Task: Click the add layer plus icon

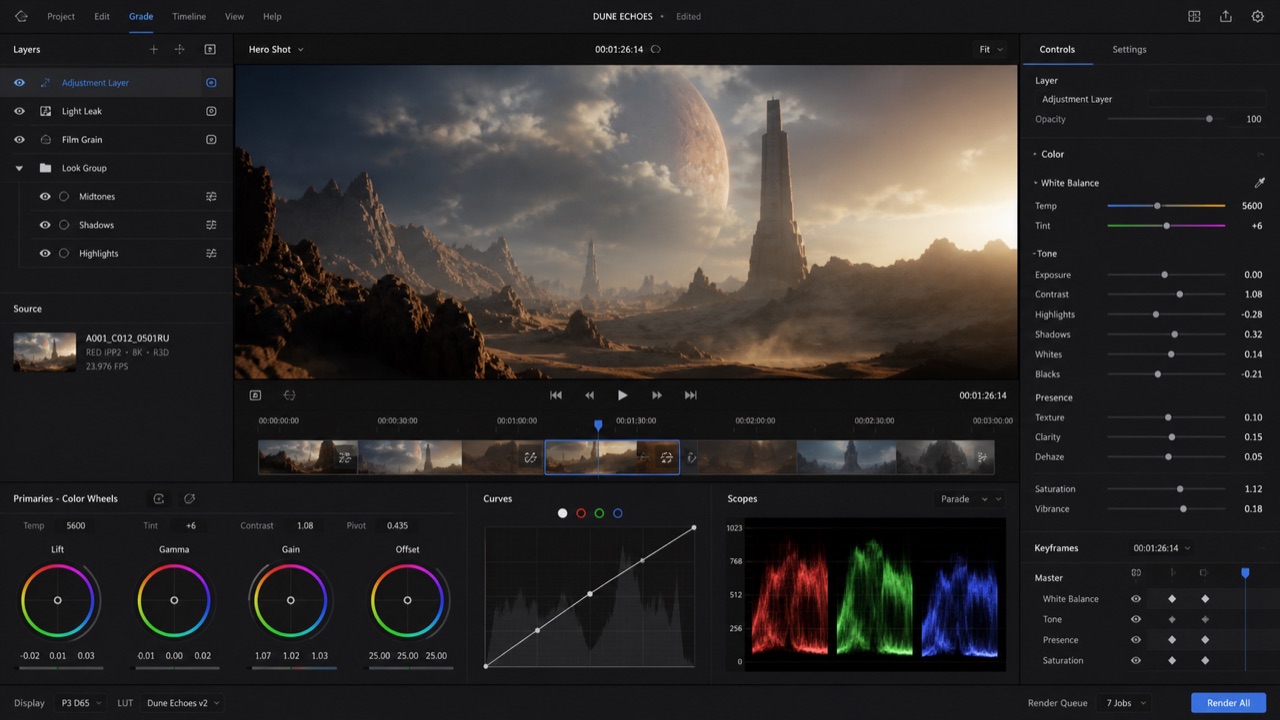Action: (153, 49)
